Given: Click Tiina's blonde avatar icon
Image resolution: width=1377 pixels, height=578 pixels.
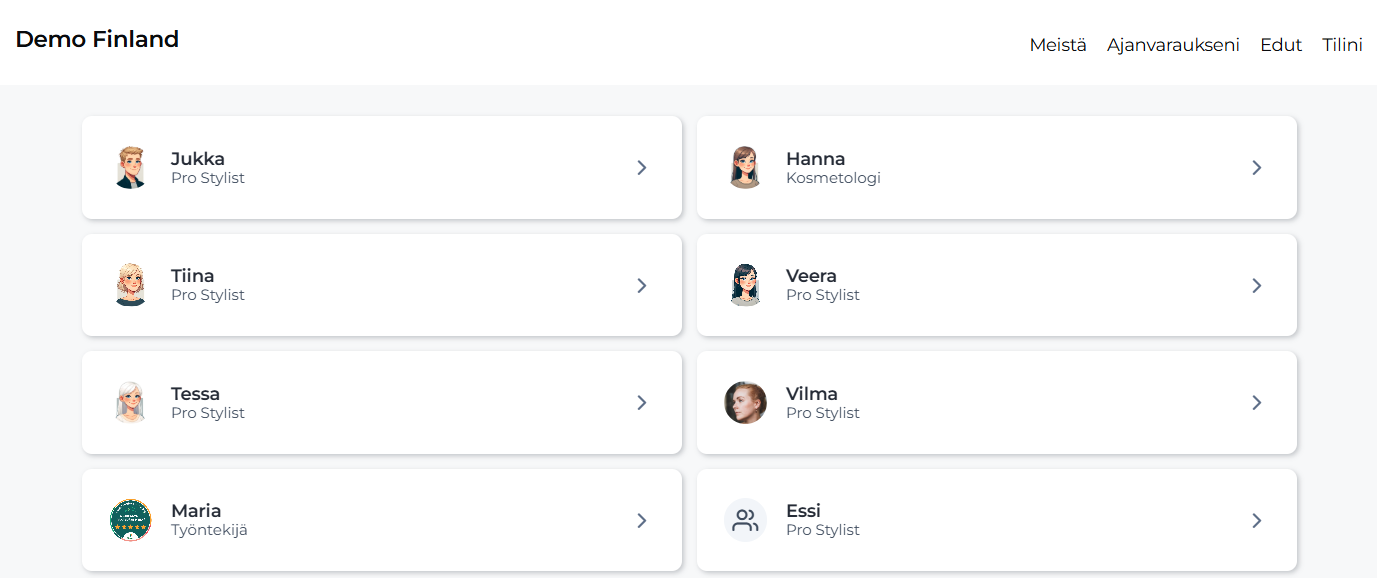Looking at the screenshot, I should click(x=130, y=285).
